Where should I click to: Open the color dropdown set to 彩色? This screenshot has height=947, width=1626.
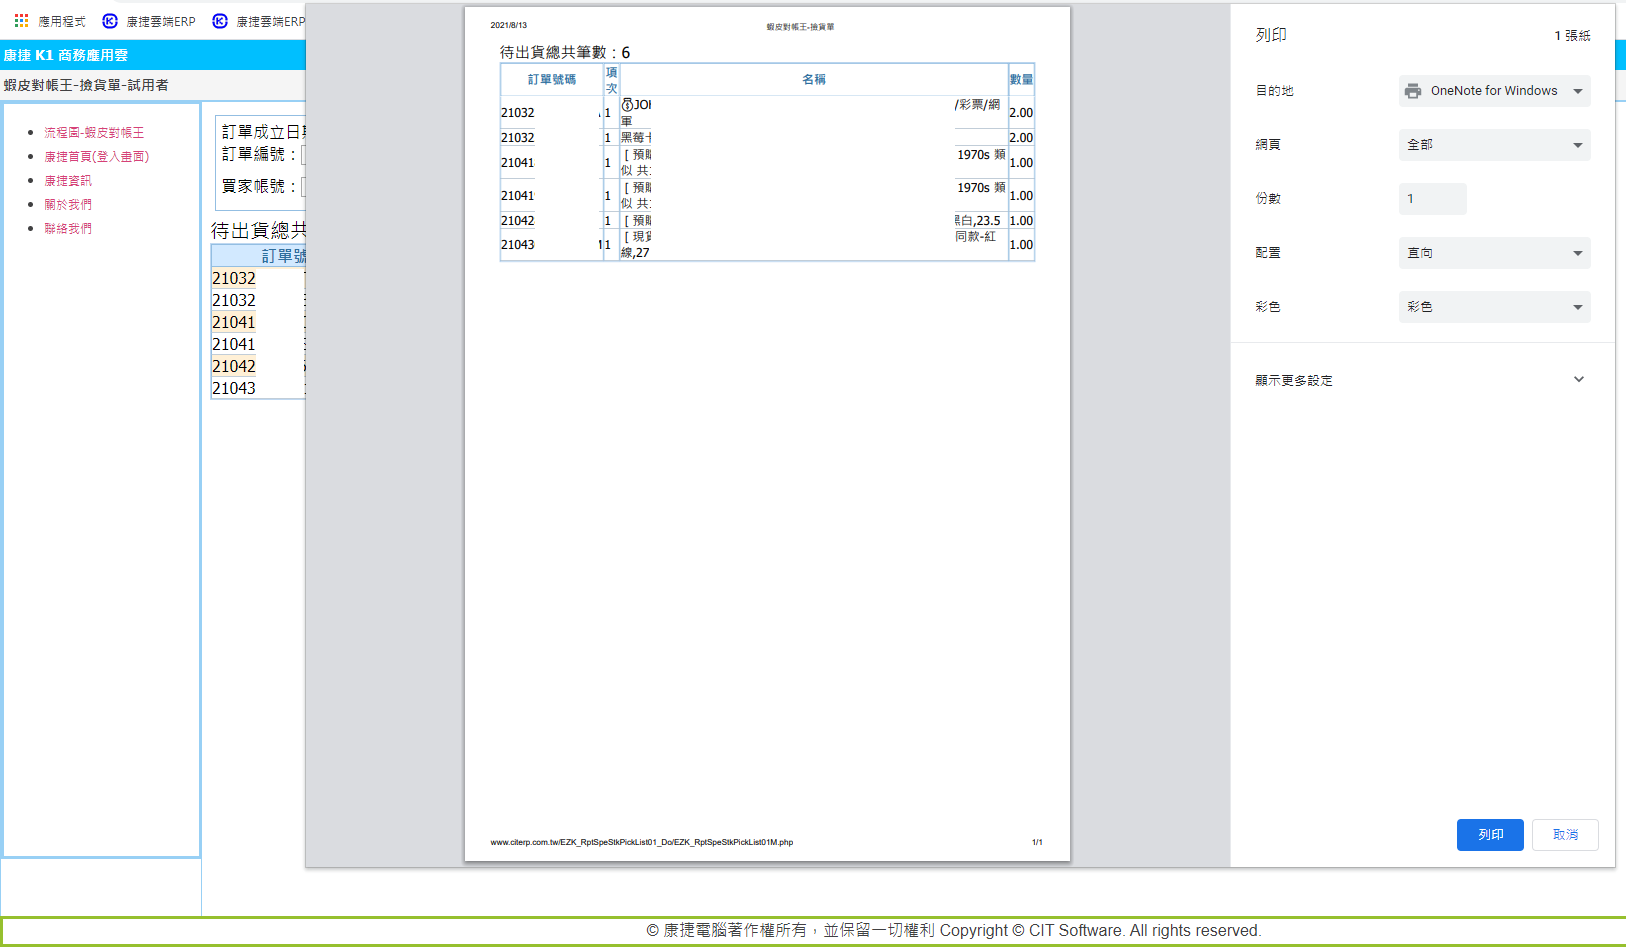pos(1494,307)
